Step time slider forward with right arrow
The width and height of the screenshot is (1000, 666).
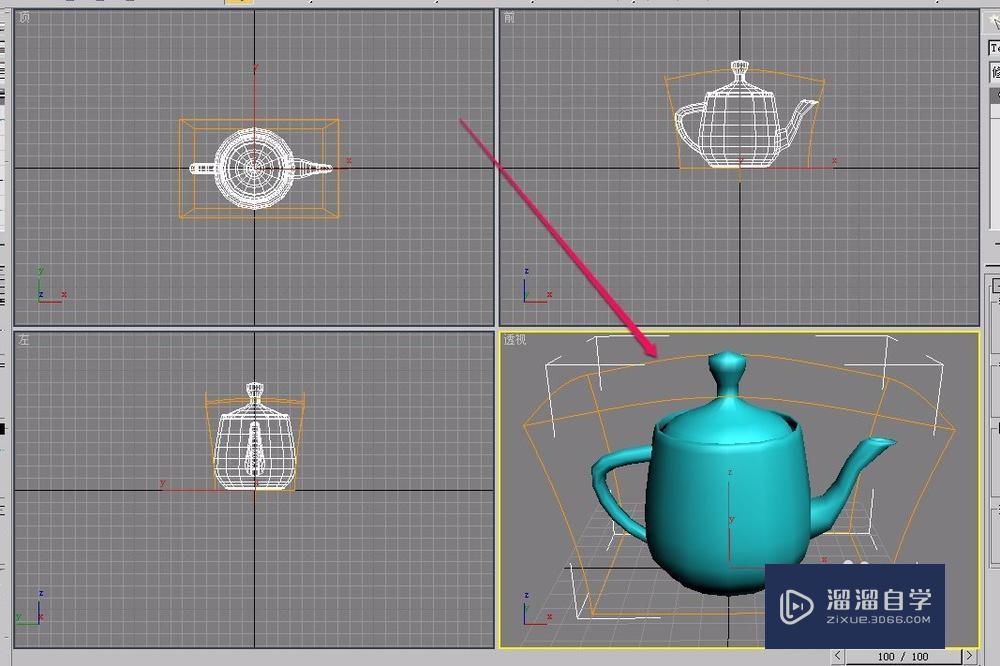pyautogui.click(x=969, y=656)
